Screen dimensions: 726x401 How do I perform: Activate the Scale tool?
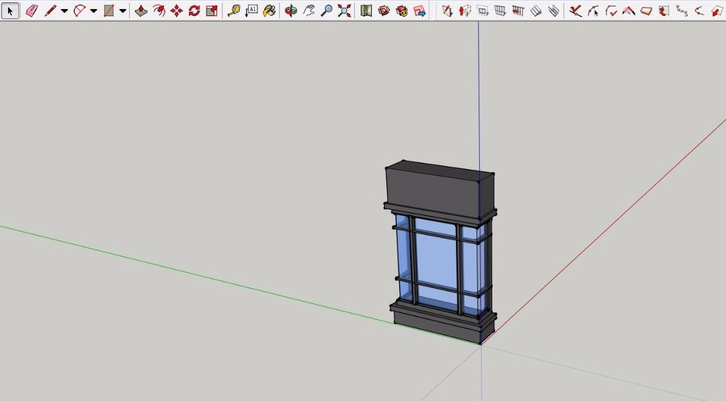point(211,11)
